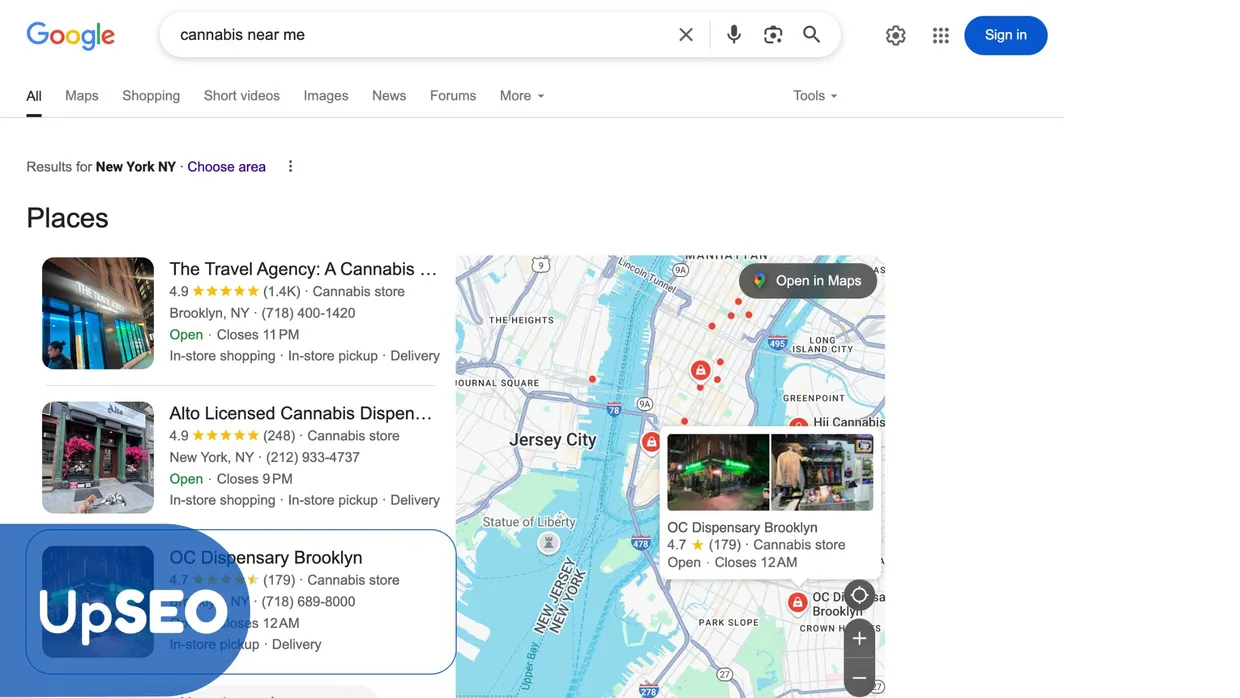
Task: Open OC Dispensary Brooklyn listing title
Action: (266, 557)
